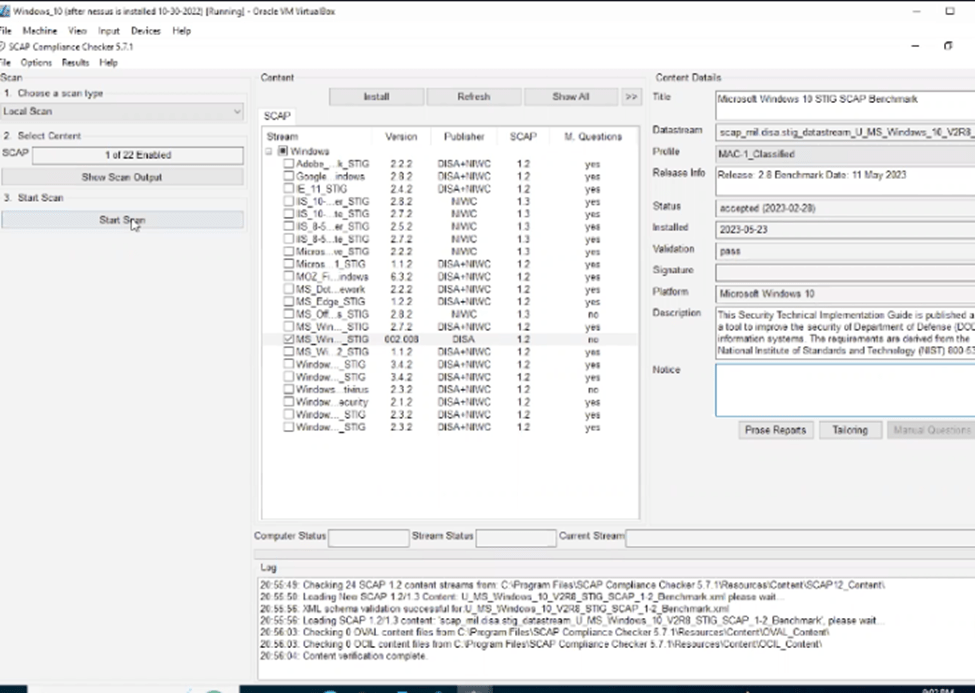This screenshot has width=975, height=693.
Task: Click the Install content button
Action: [376, 97]
